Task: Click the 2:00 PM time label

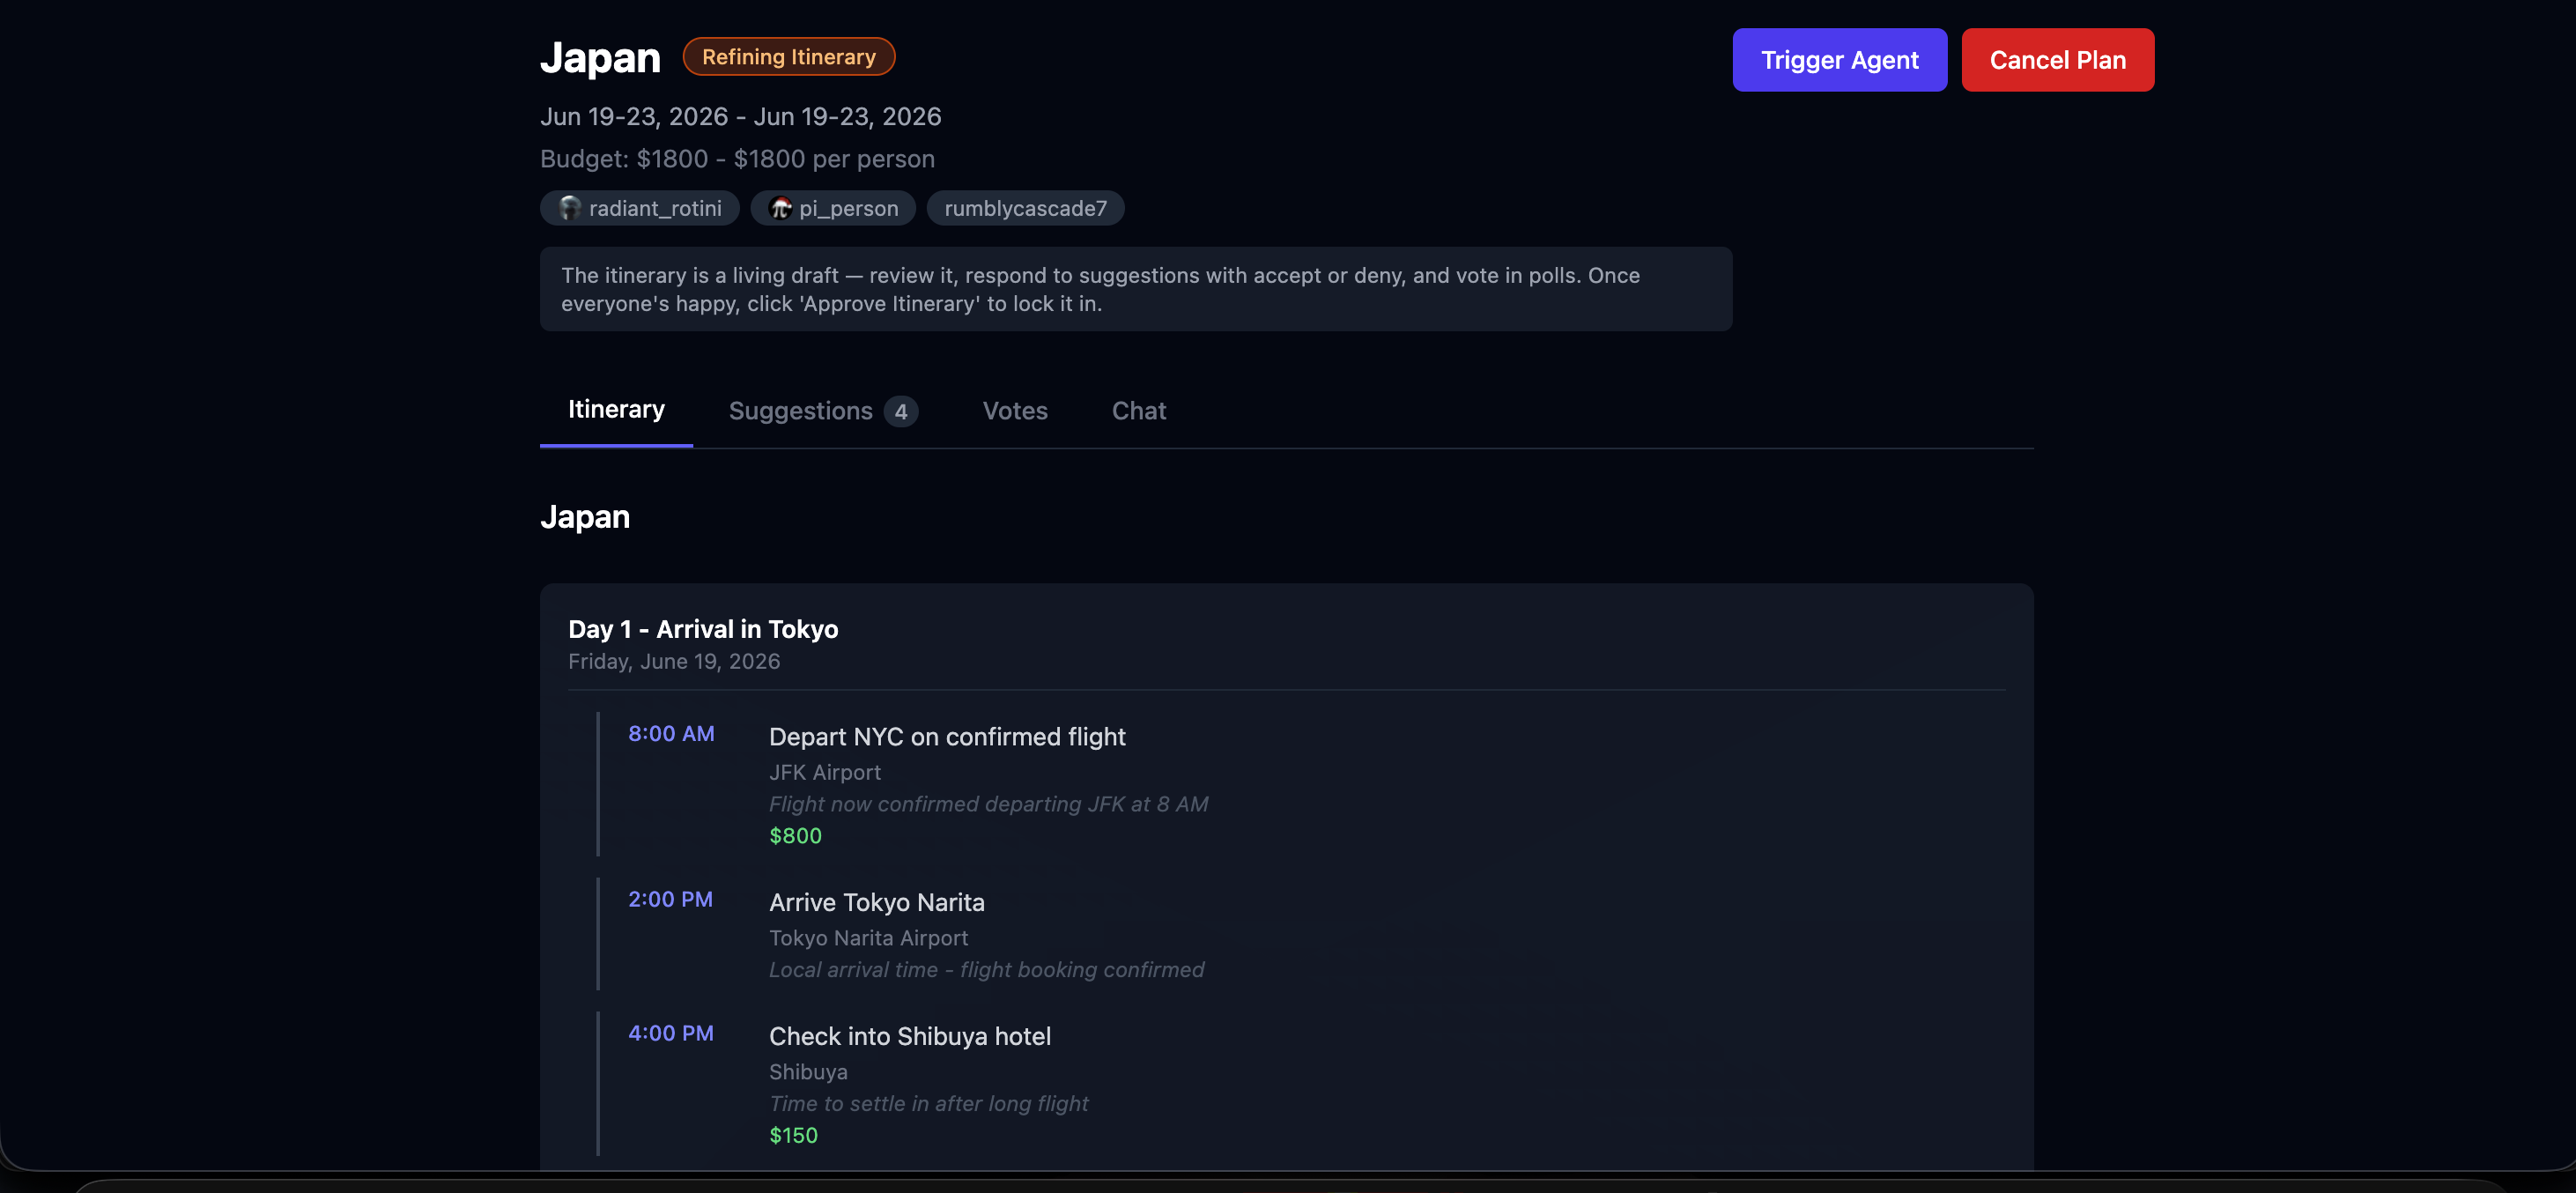Action: [x=670, y=899]
